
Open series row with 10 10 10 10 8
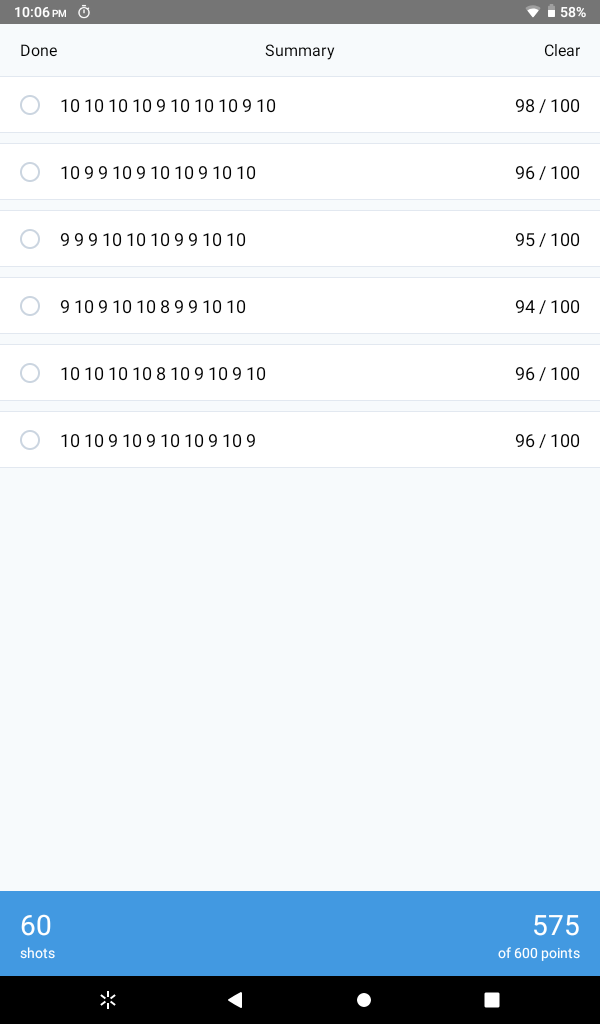click(x=300, y=373)
